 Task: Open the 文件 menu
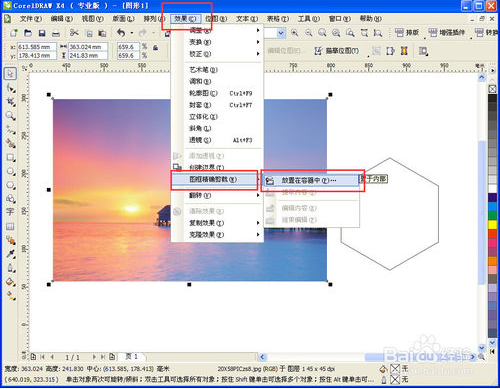(31, 19)
